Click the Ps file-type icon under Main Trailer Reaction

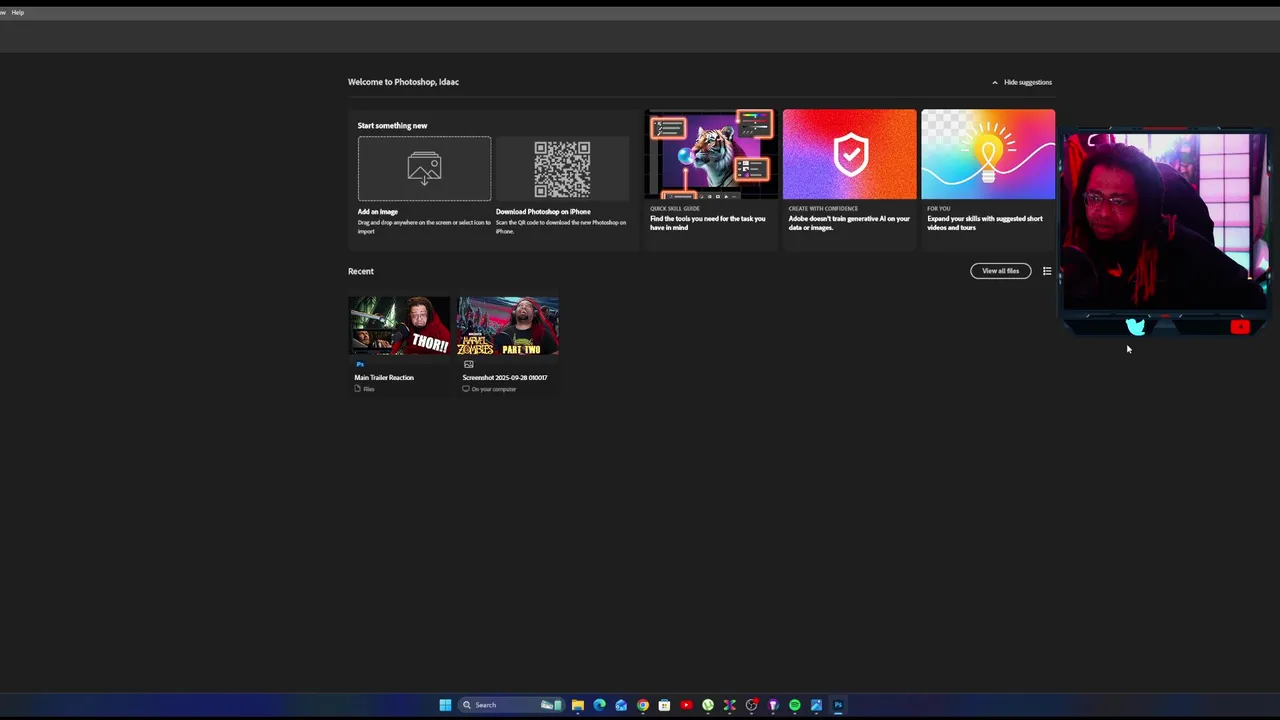pos(360,365)
